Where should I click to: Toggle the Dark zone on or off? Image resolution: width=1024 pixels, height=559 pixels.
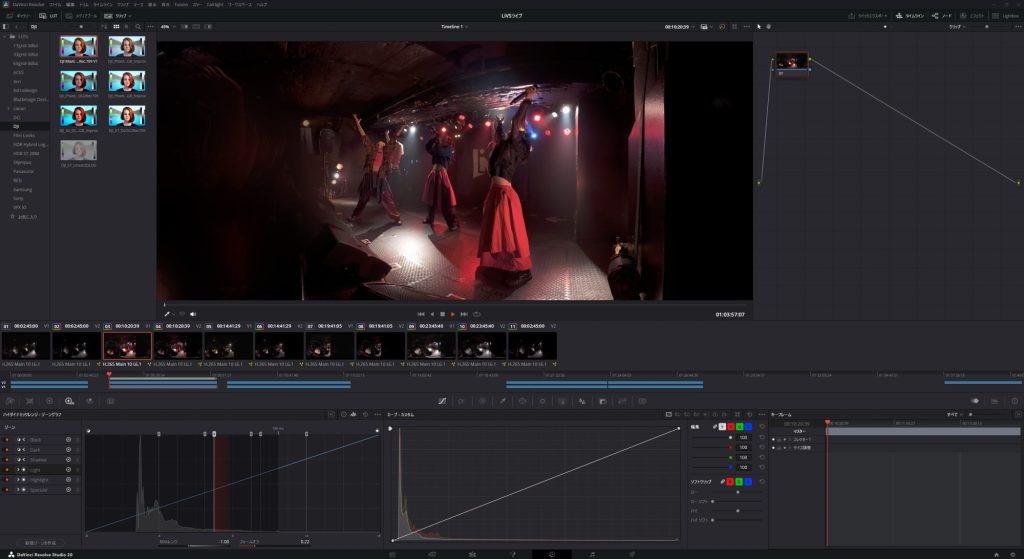pyautogui.click(x=7, y=450)
